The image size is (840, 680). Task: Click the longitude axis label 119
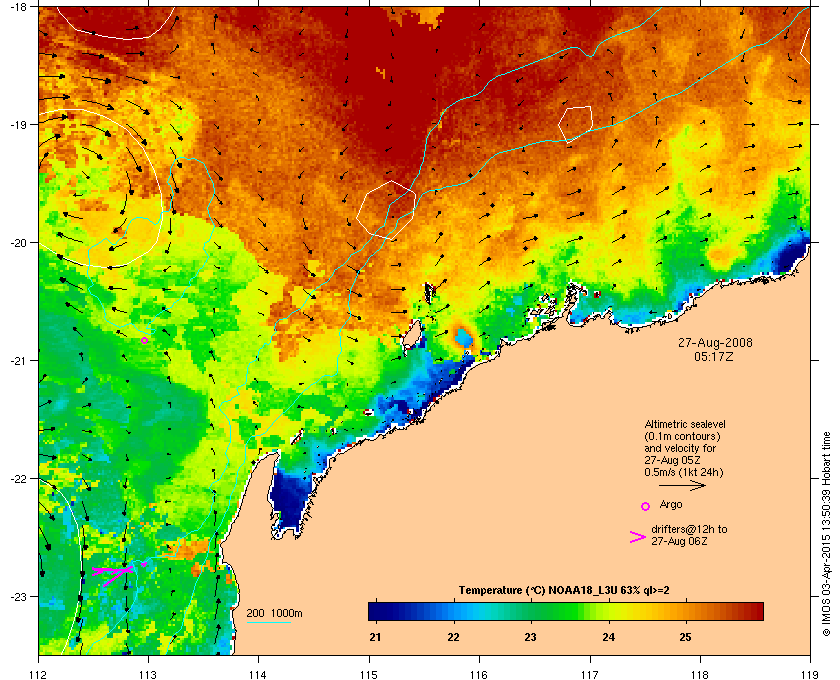click(810, 674)
